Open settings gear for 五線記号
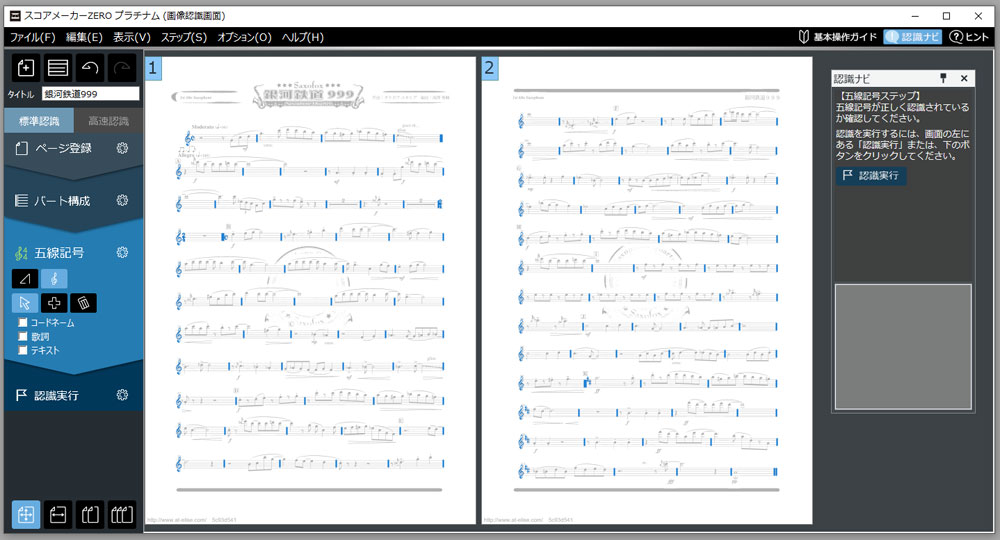Screen dimensions: 1000x540 [x=122, y=252]
